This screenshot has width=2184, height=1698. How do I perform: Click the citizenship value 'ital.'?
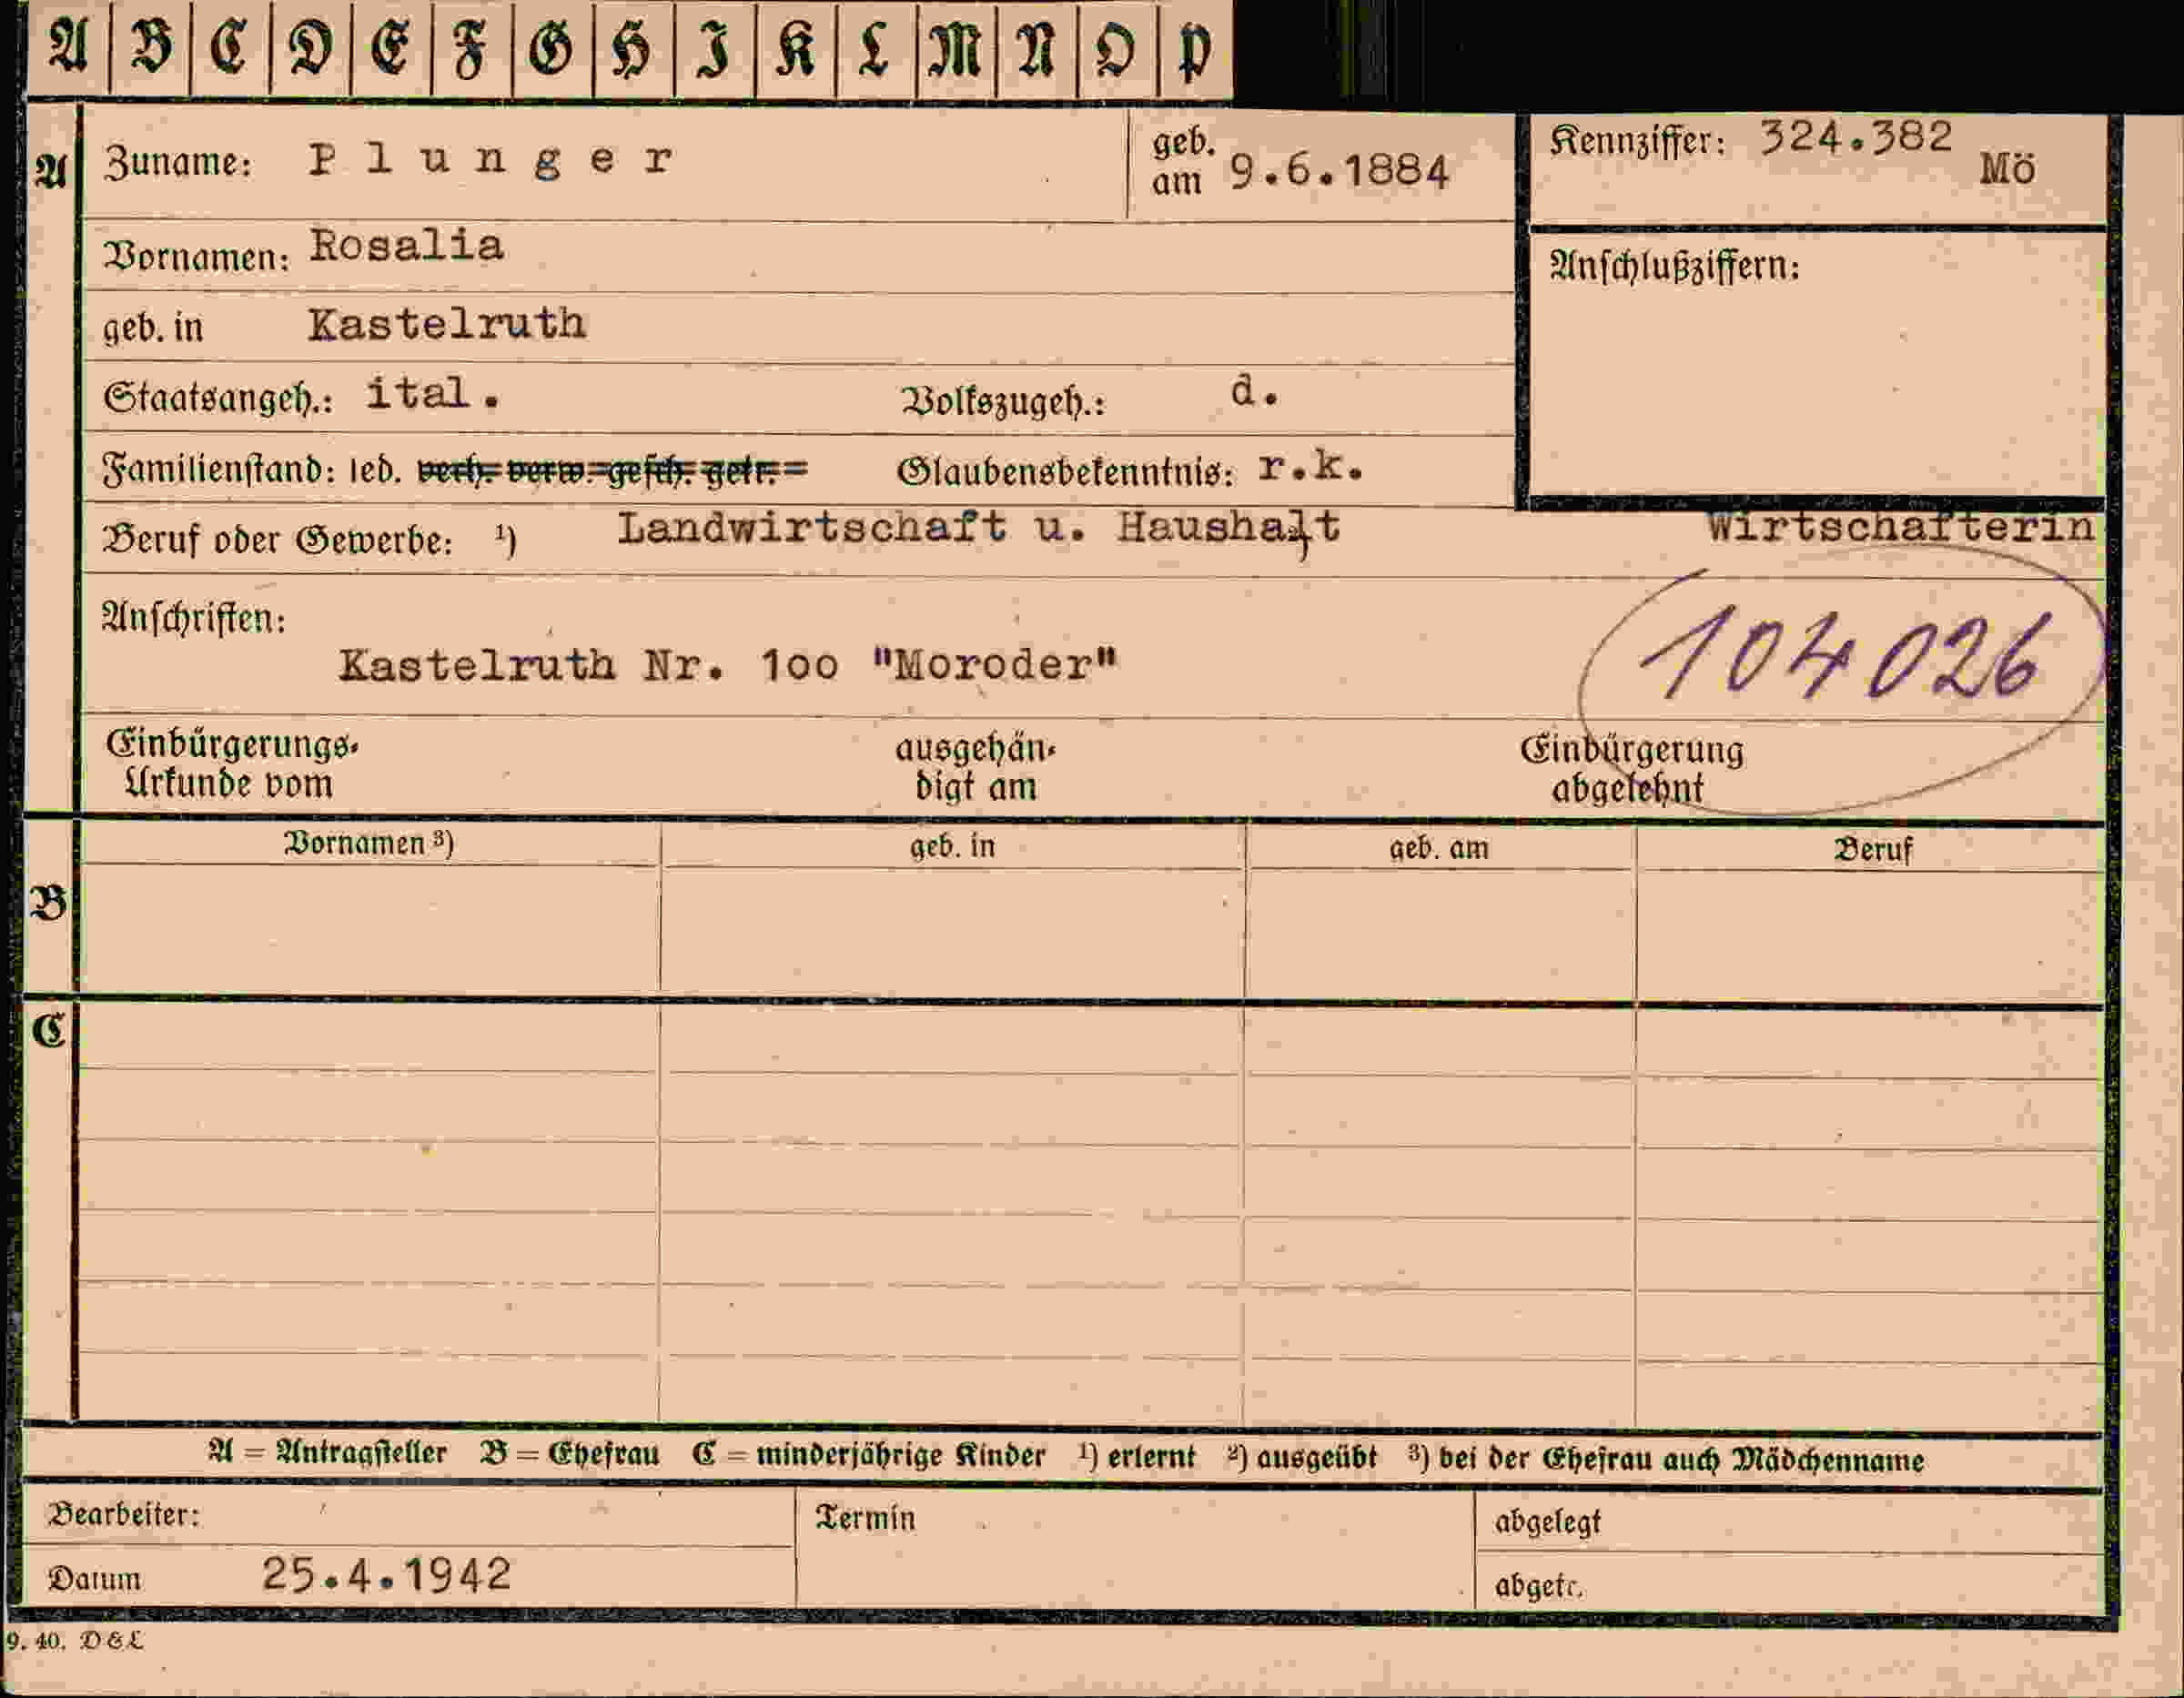tap(433, 393)
